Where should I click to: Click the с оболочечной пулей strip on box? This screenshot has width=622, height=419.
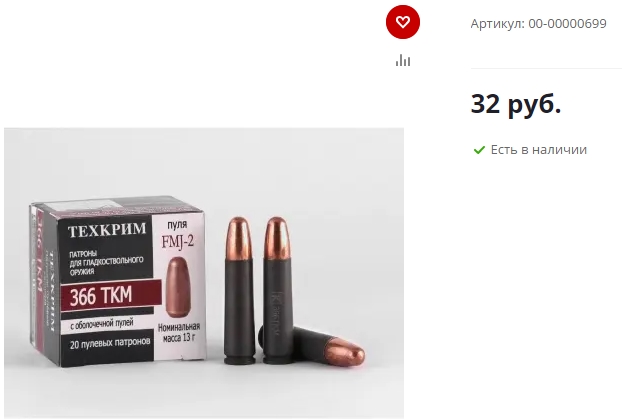(102, 324)
